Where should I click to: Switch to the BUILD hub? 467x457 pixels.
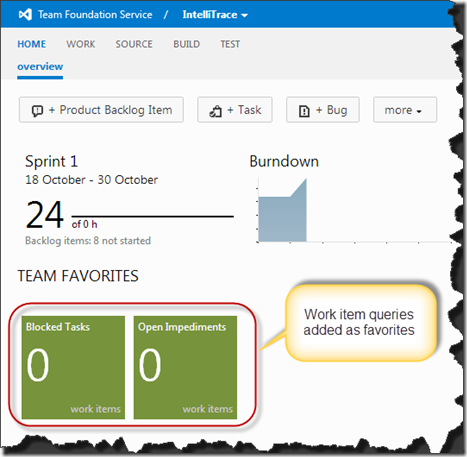pos(187,44)
